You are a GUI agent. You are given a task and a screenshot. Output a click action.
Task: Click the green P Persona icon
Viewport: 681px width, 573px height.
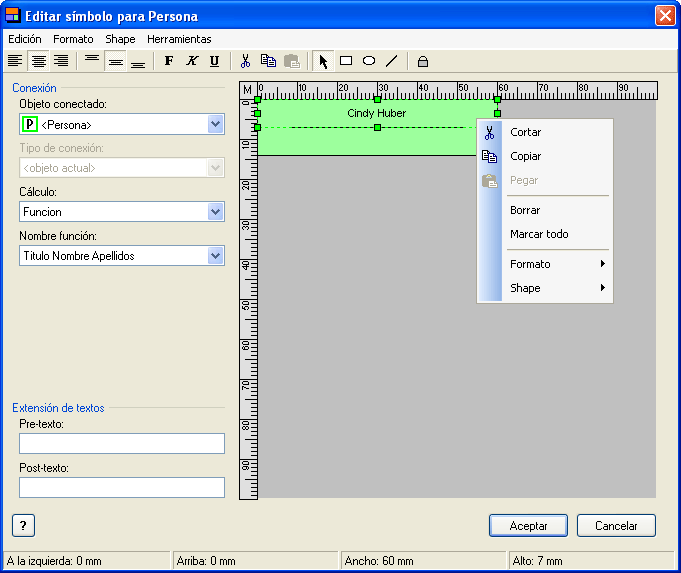coord(30,124)
